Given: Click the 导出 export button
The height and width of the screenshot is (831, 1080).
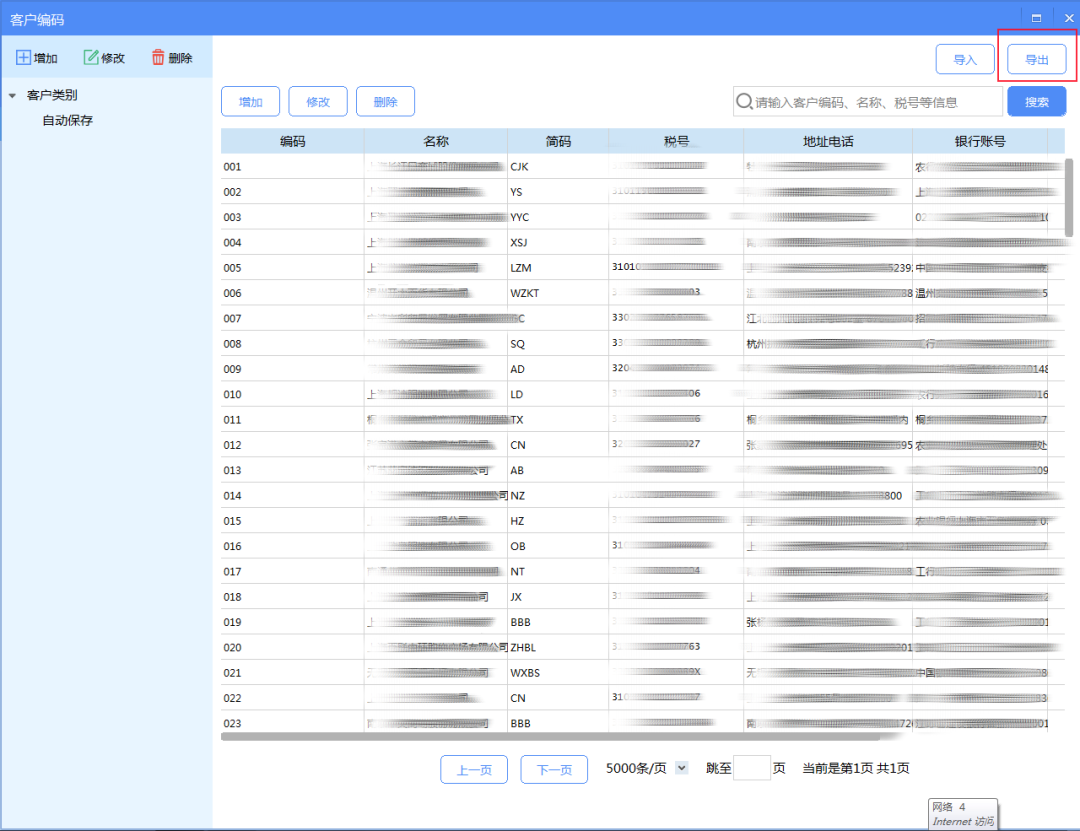Looking at the screenshot, I should 1037,59.
